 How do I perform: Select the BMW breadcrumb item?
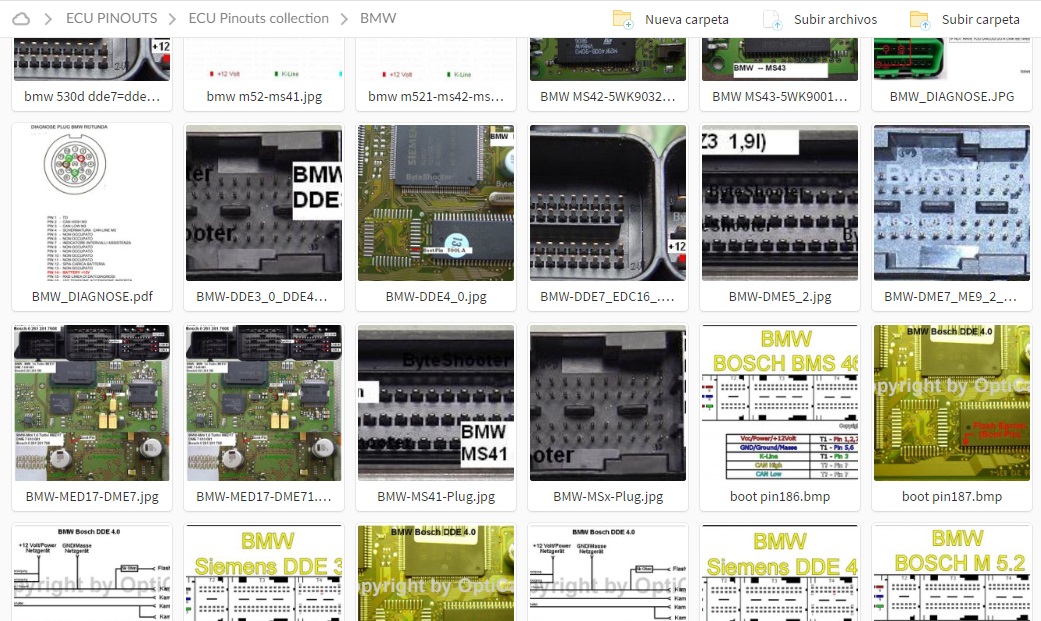click(377, 17)
